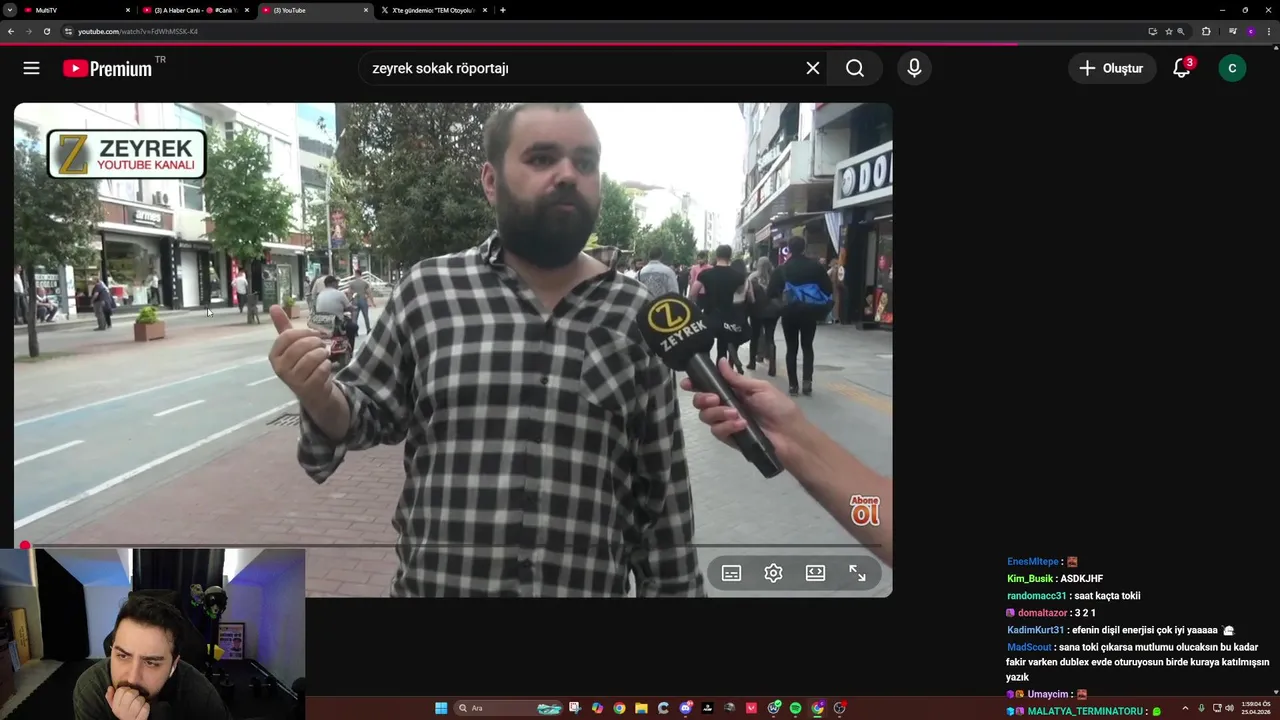Open browser extensions puzzle icon
Screen dimensions: 1280x720
1206,31
